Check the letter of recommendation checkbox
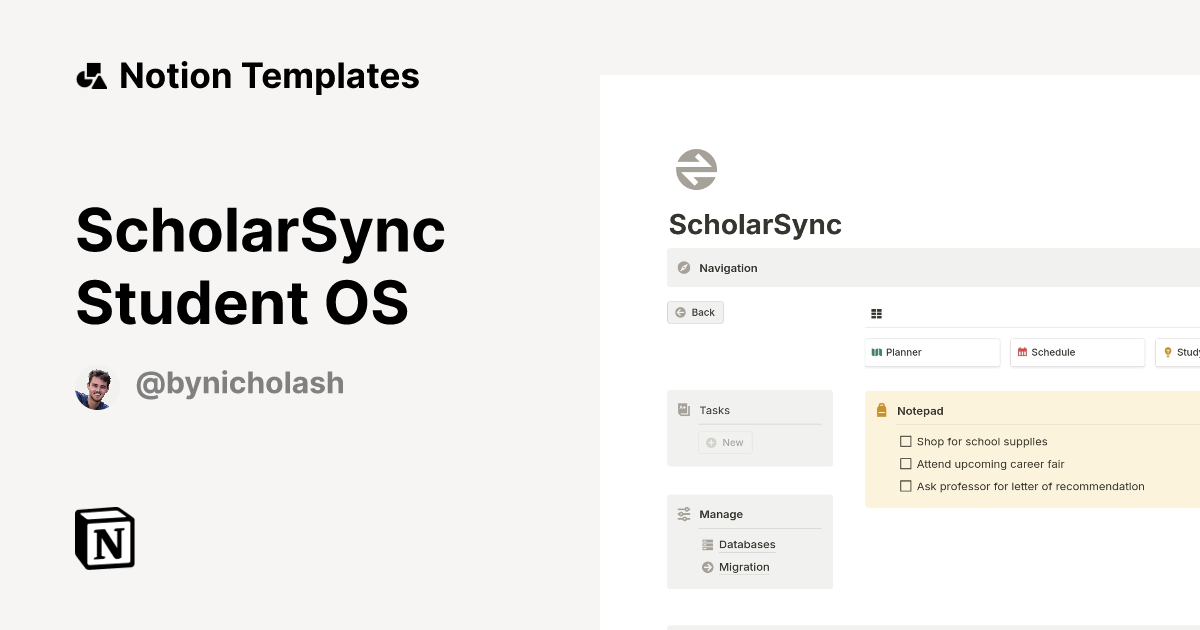 coord(906,486)
